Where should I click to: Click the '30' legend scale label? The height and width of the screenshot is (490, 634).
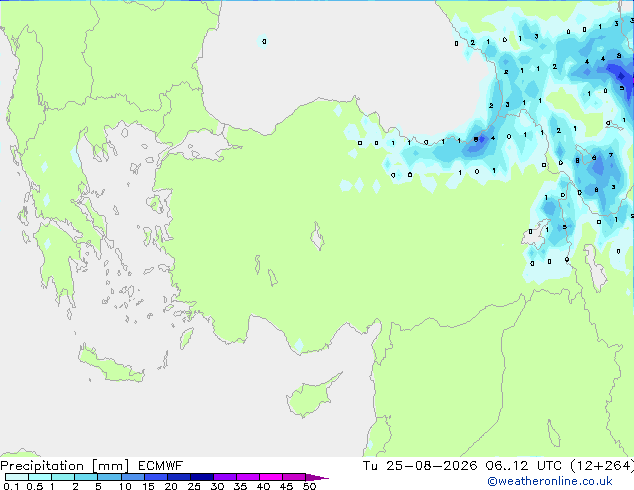pyautogui.click(x=217, y=486)
